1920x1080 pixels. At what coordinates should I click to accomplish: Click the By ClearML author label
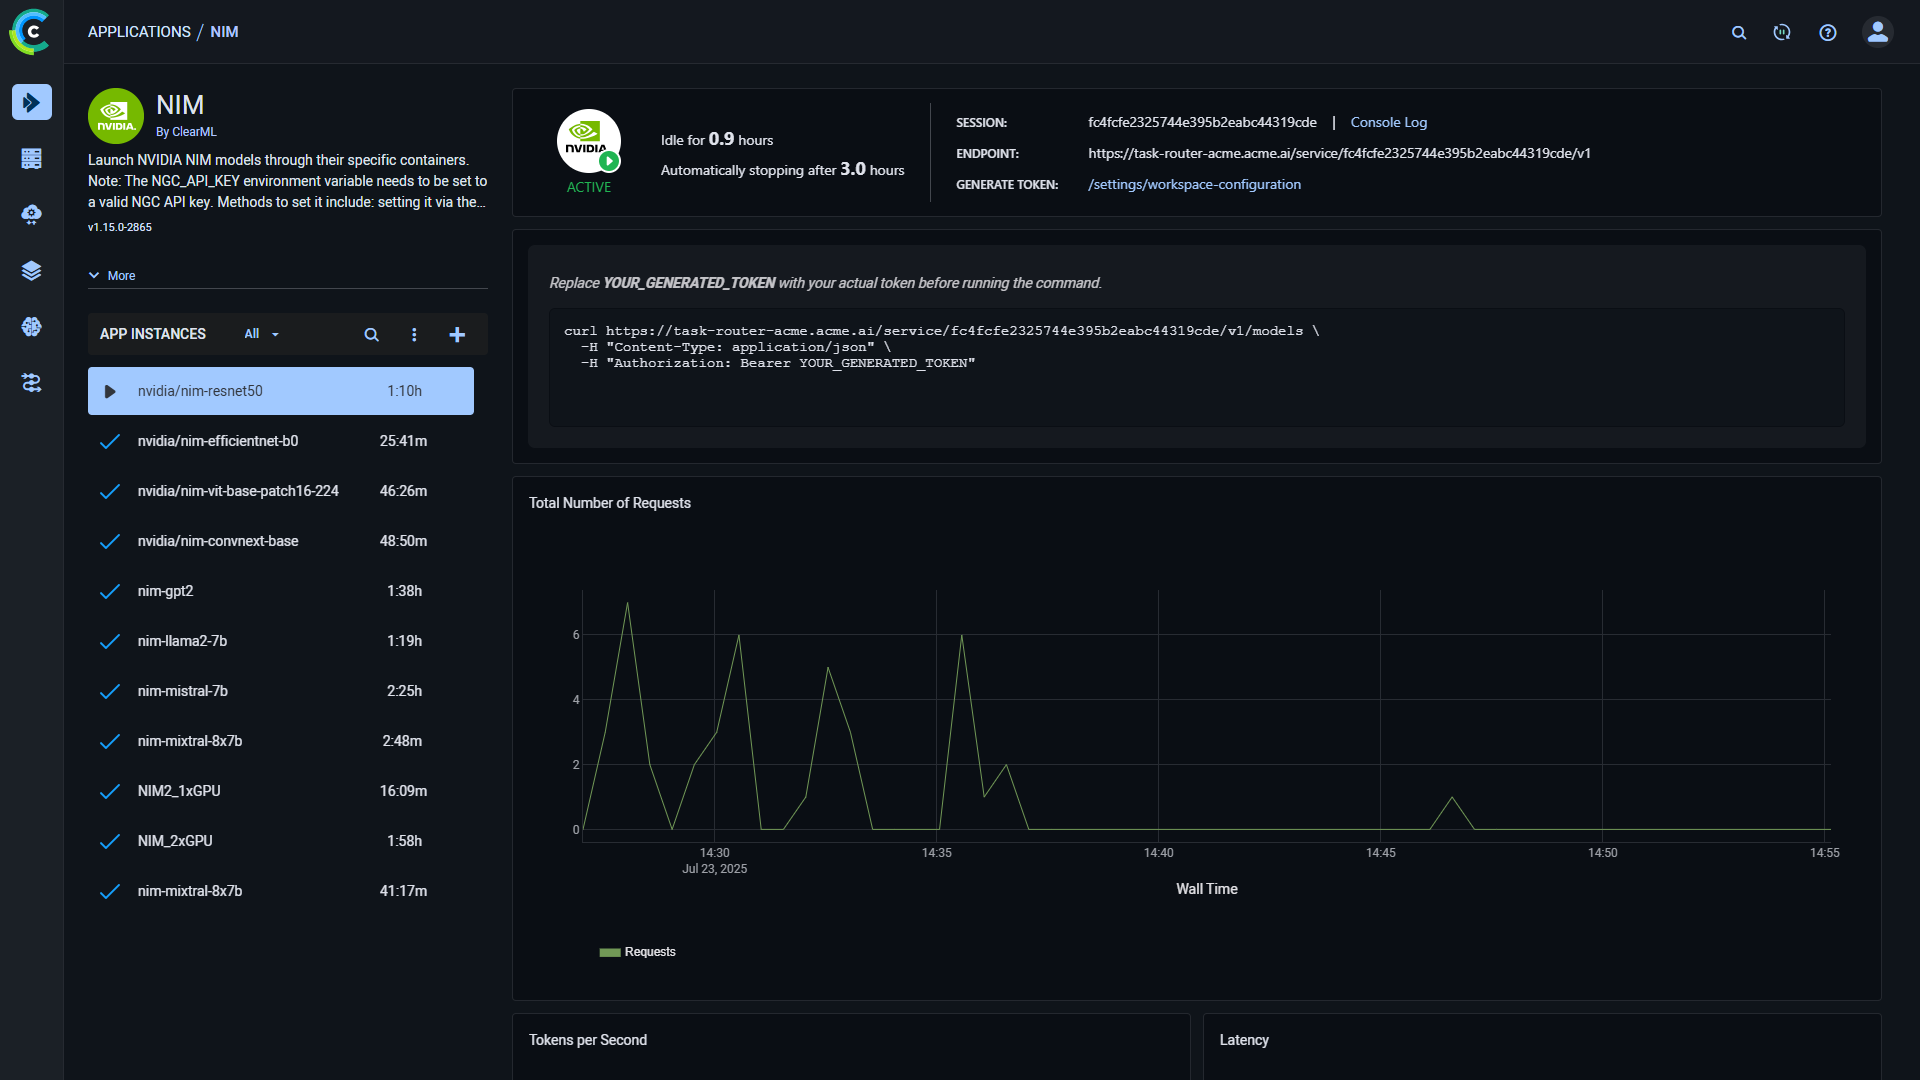[186, 132]
